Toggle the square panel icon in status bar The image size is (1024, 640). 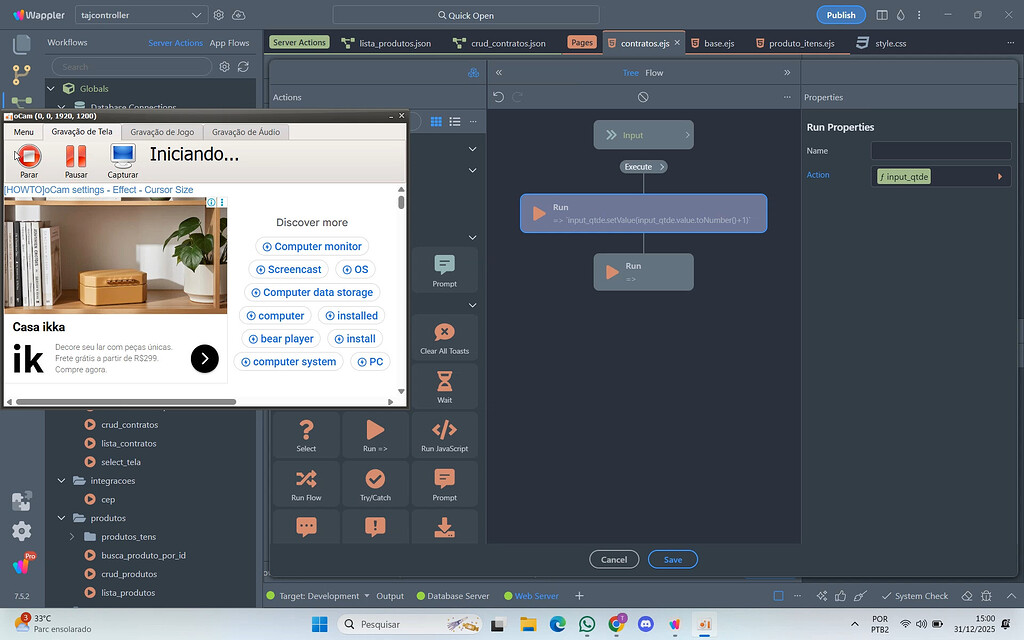778,596
